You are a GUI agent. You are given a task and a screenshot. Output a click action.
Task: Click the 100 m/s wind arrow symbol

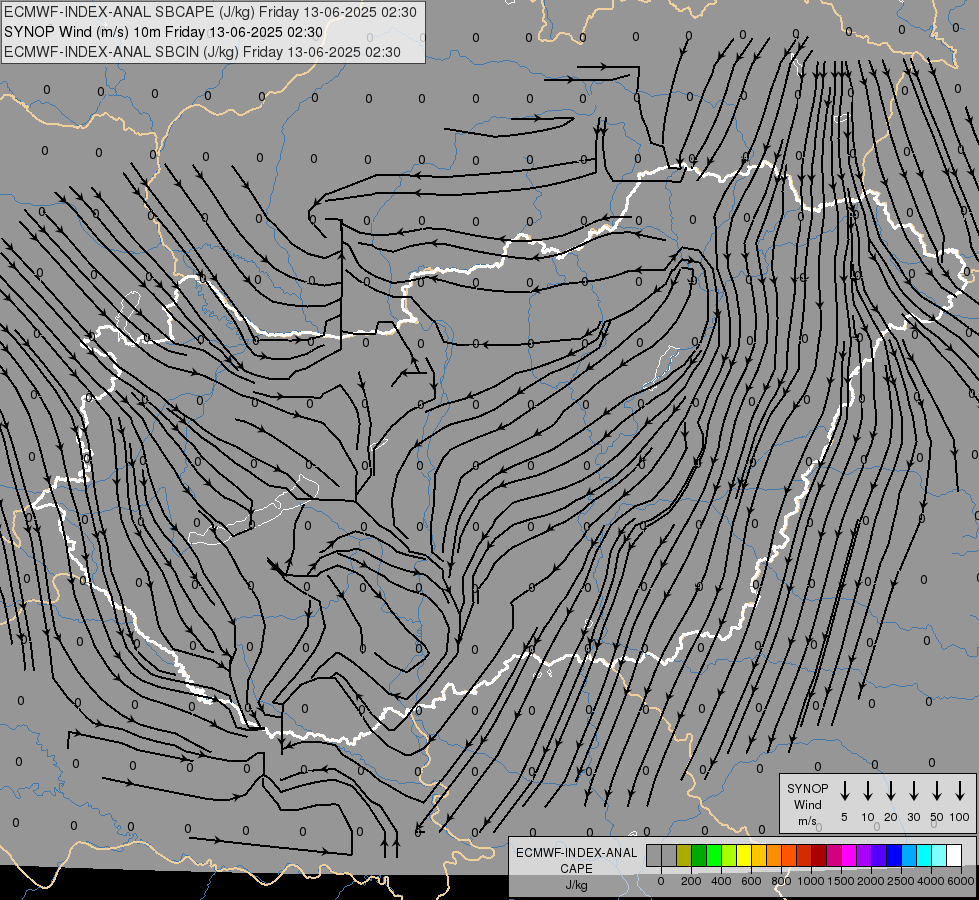click(960, 791)
